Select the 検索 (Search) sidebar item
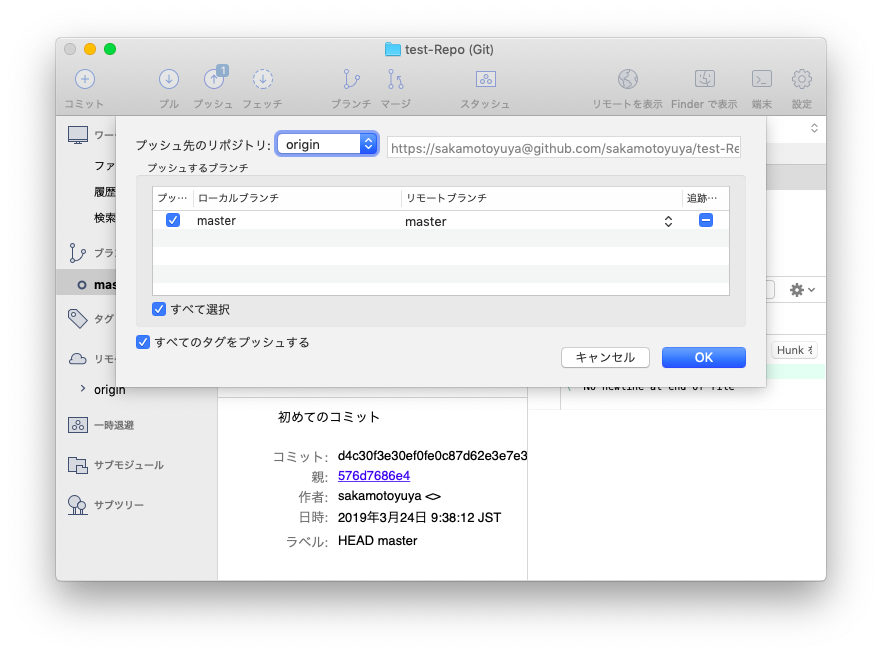This screenshot has height=655, width=882. point(105,217)
